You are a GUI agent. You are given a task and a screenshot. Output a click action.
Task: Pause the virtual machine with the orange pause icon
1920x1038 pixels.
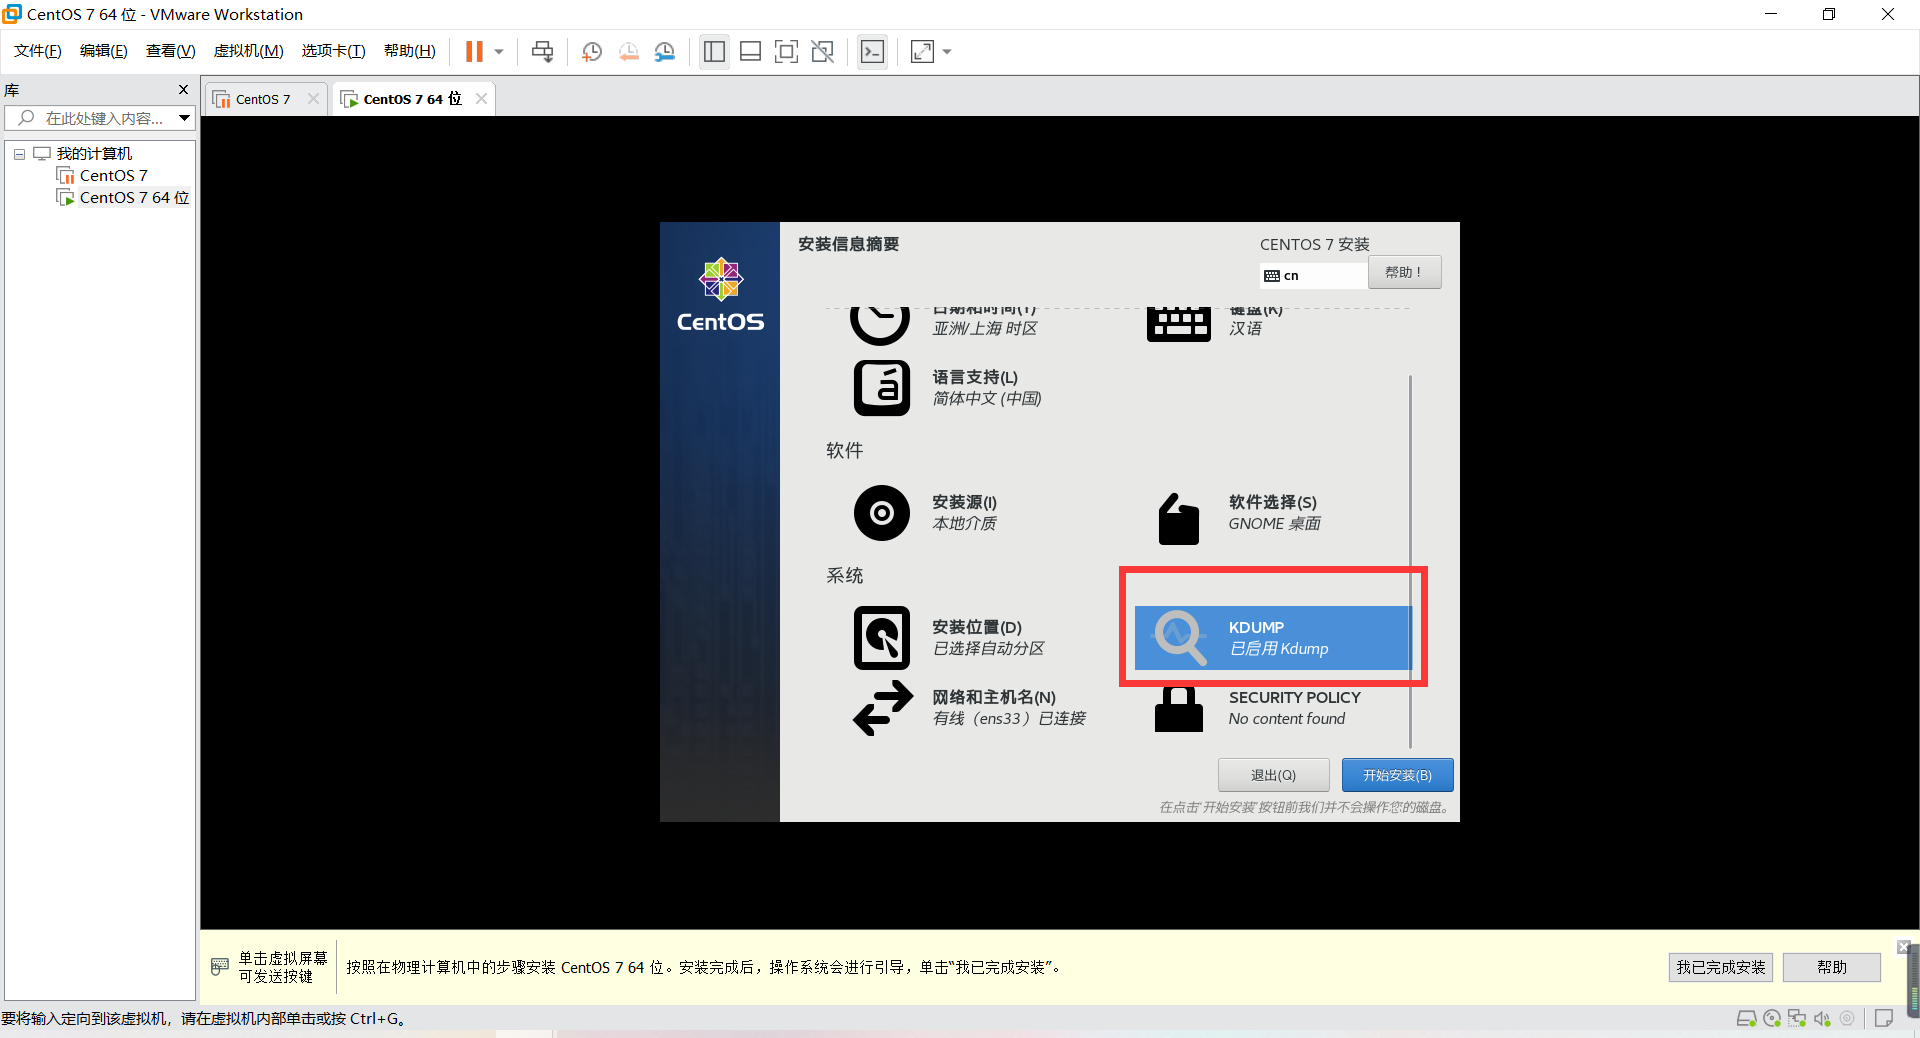[x=474, y=52]
